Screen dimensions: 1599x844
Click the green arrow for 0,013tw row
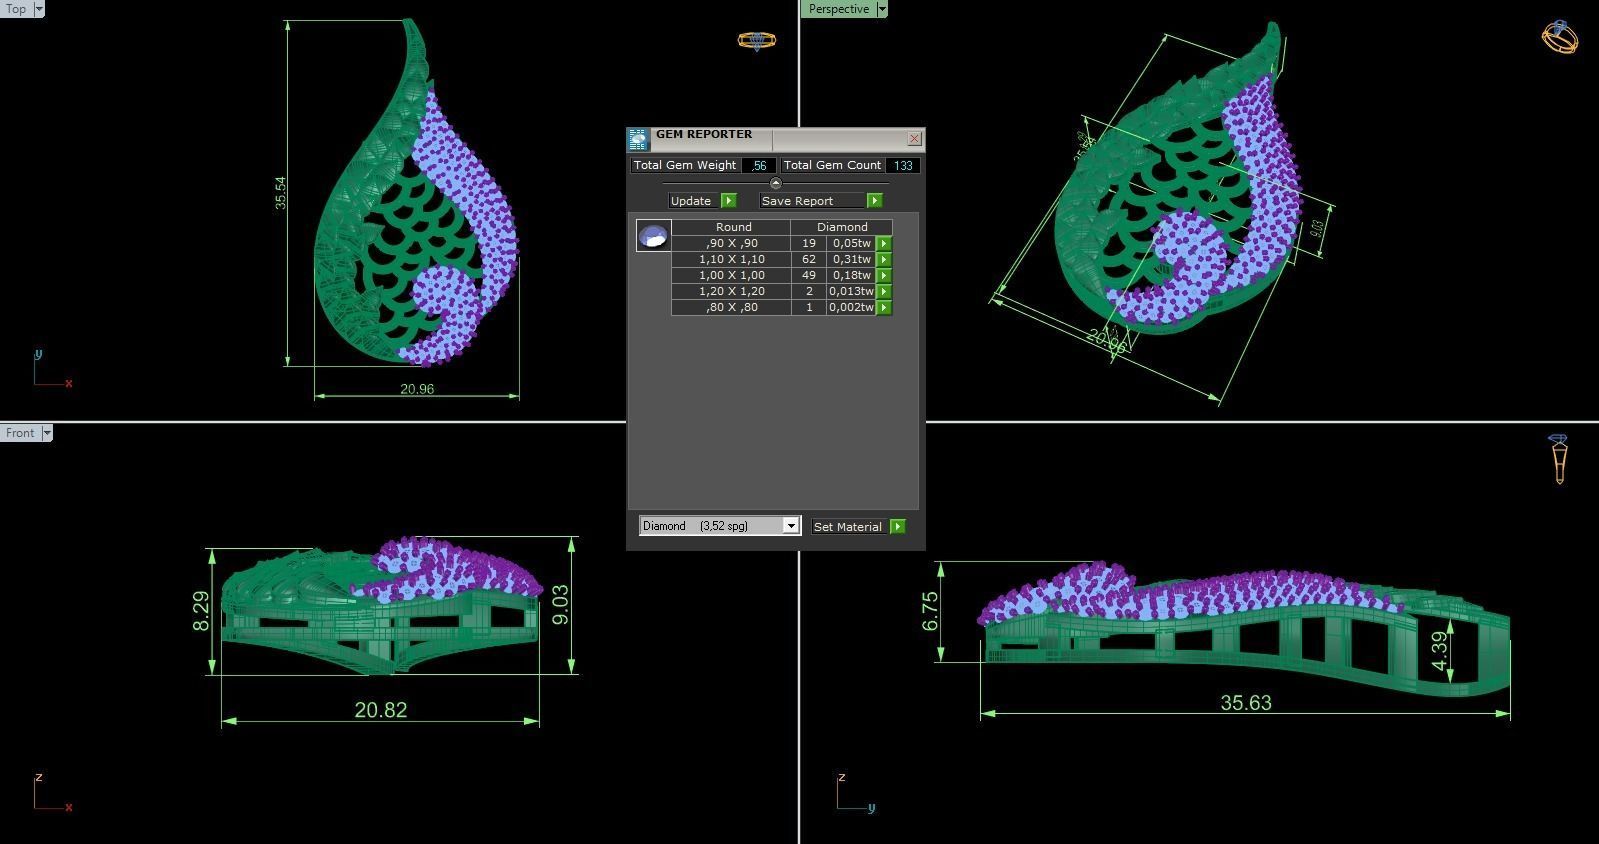pos(884,291)
